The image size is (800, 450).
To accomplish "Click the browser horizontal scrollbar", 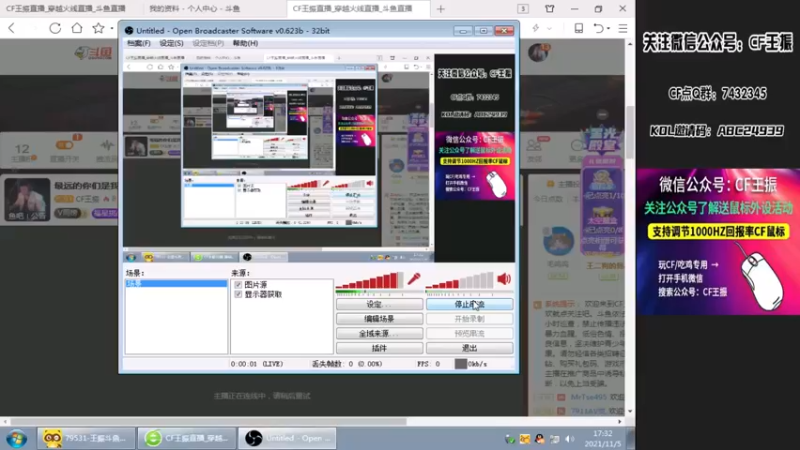I will (208, 422).
